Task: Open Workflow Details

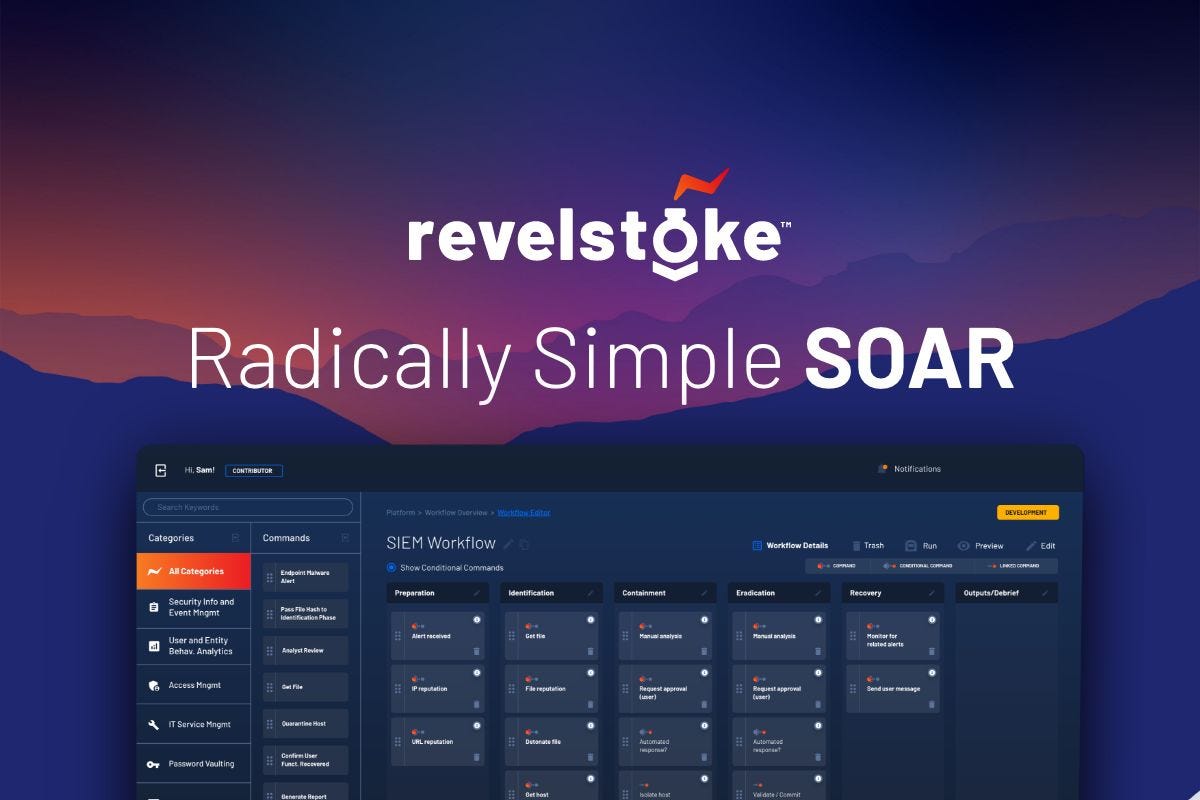Action: pyautogui.click(x=790, y=546)
